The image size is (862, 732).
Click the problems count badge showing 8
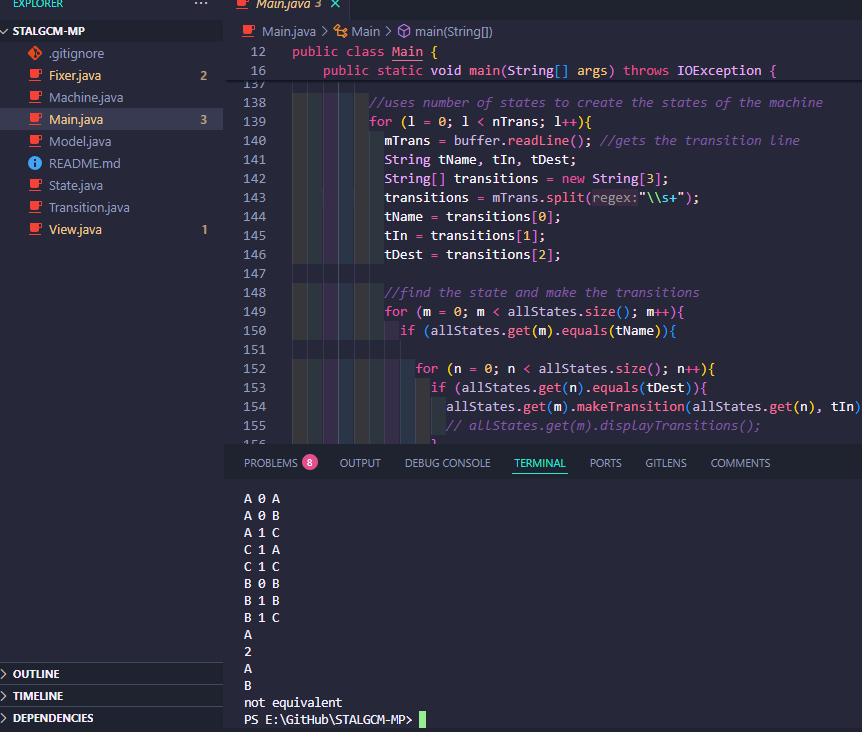310,463
